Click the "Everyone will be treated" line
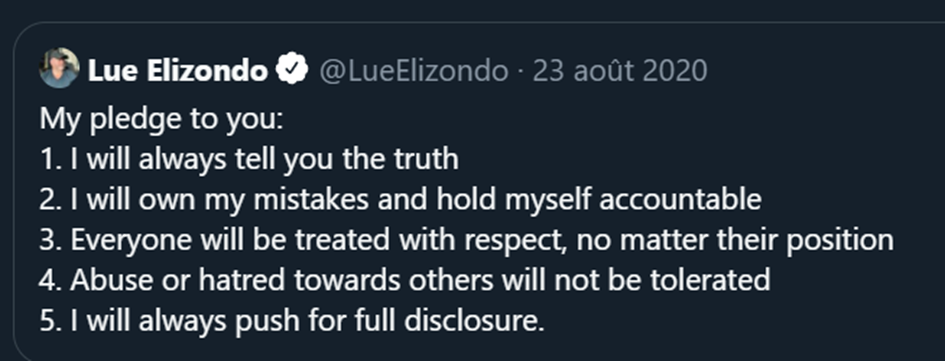This screenshot has height=361, width=945. click(466, 240)
